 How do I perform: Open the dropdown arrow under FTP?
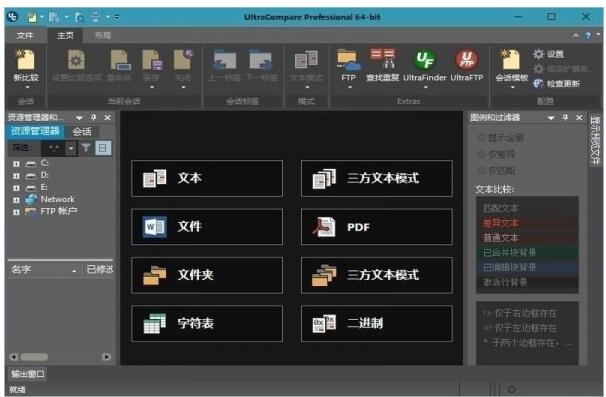point(350,87)
